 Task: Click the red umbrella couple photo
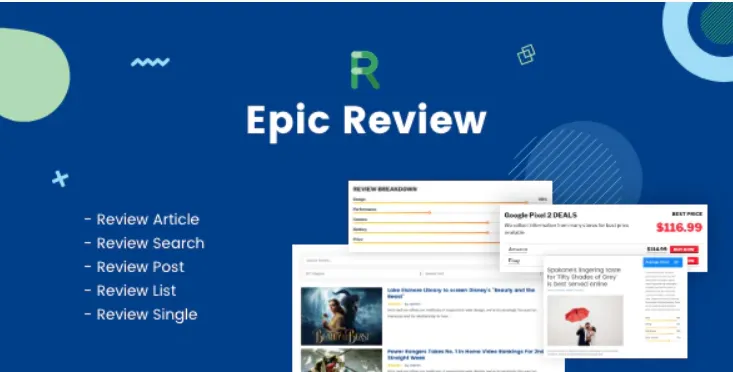[x=585, y=320]
